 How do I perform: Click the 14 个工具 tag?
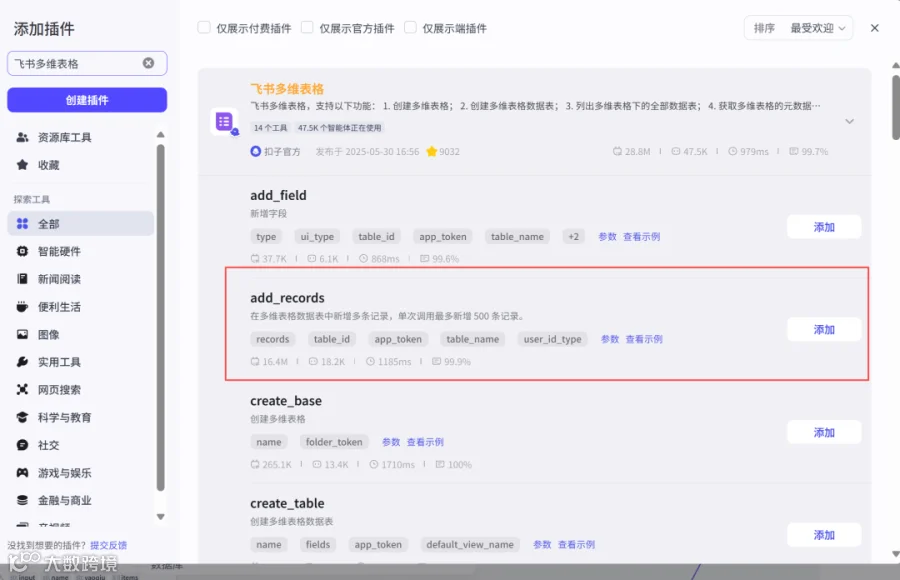[270, 127]
